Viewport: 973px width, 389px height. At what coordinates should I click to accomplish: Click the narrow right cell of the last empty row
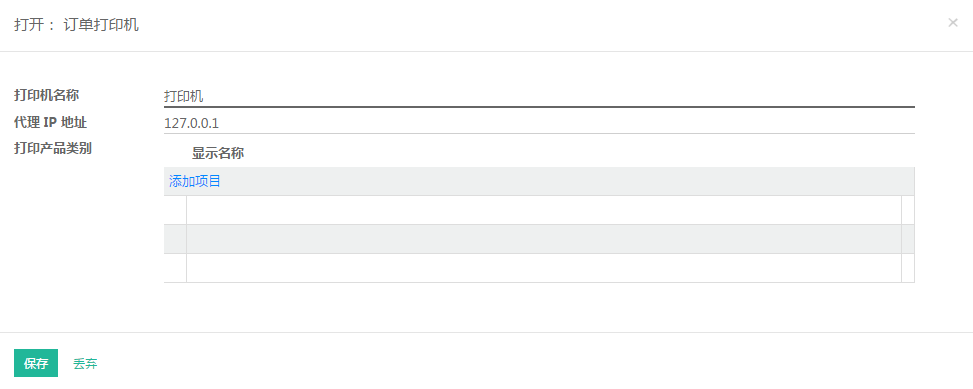pyautogui.click(x=908, y=268)
